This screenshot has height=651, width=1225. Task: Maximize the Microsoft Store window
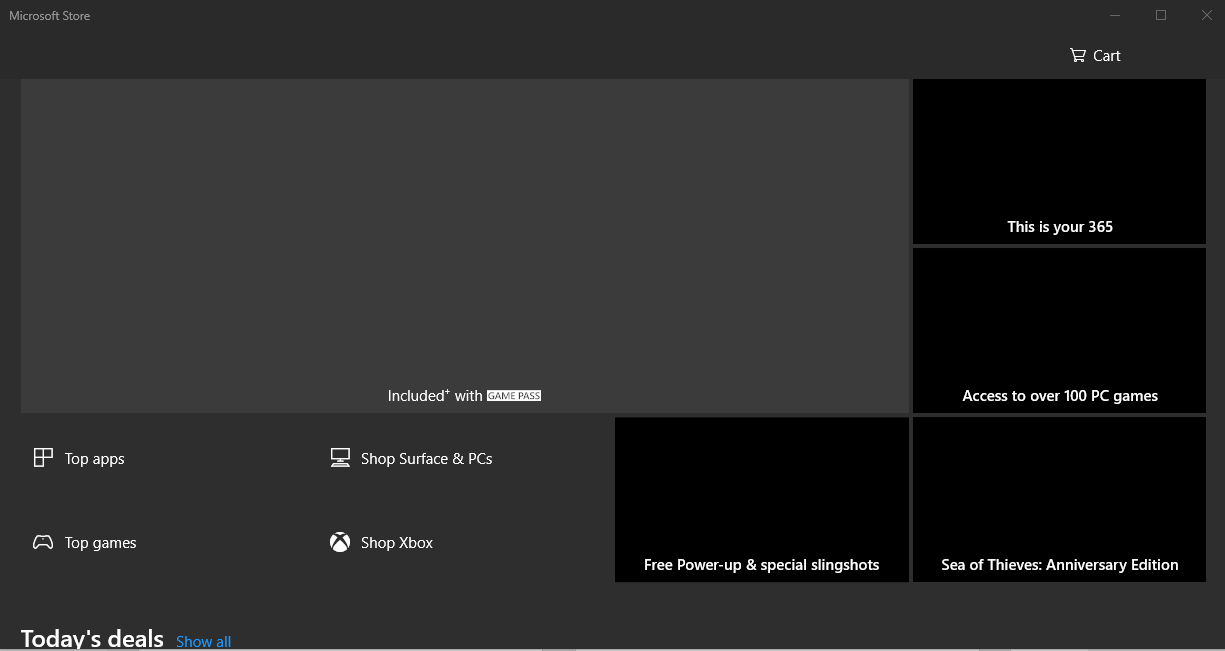(x=1161, y=15)
